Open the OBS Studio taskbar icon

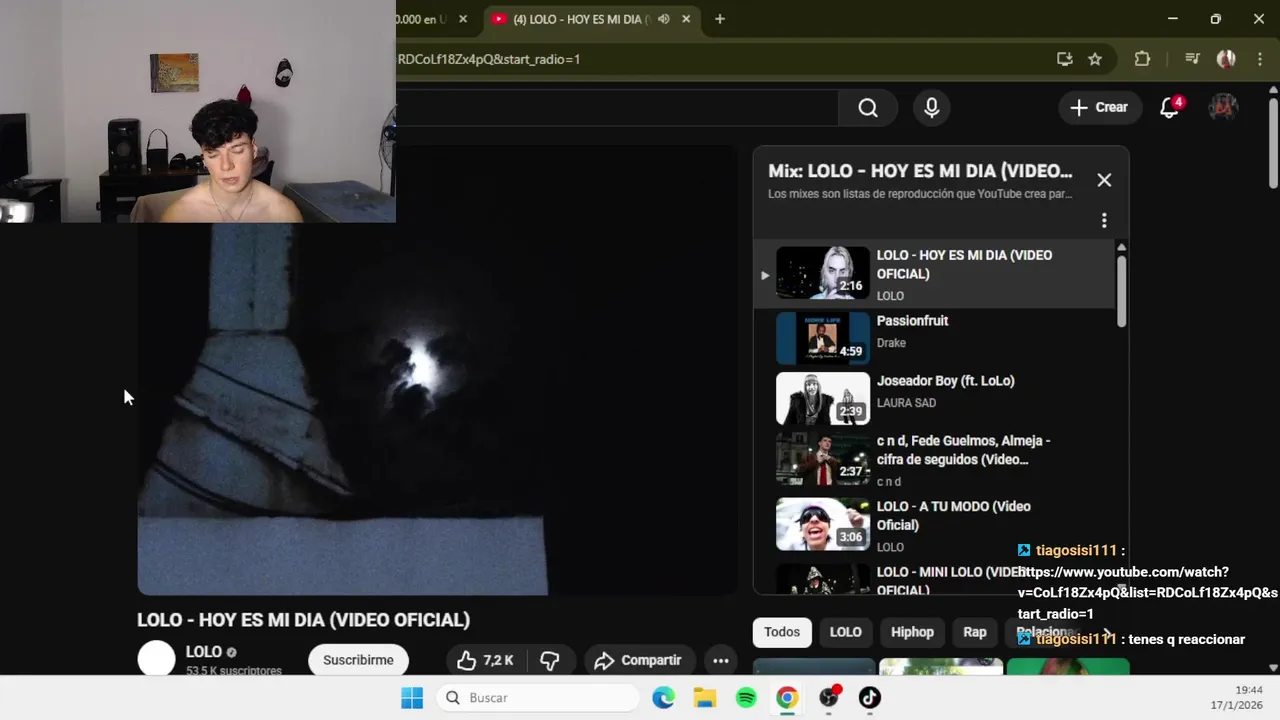click(x=829, y=698)
